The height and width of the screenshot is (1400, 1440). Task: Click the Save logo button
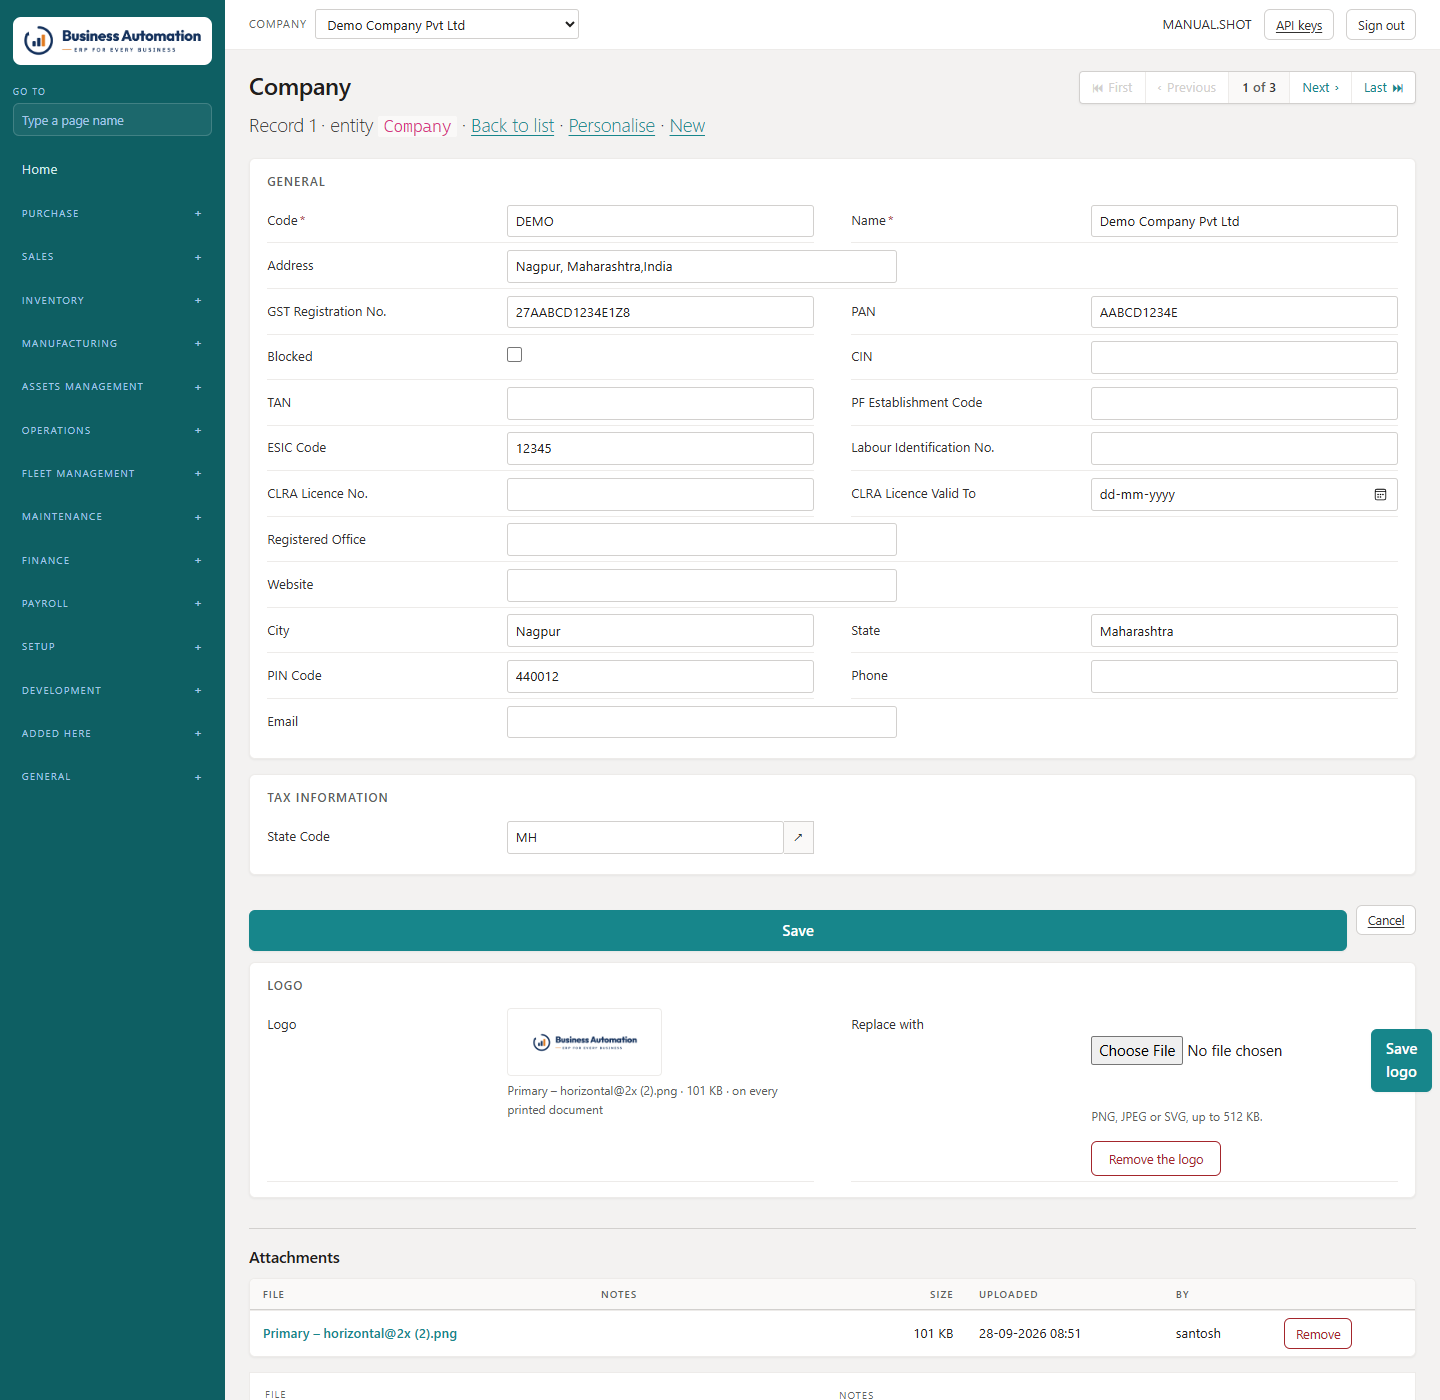click(1401, 1060)
